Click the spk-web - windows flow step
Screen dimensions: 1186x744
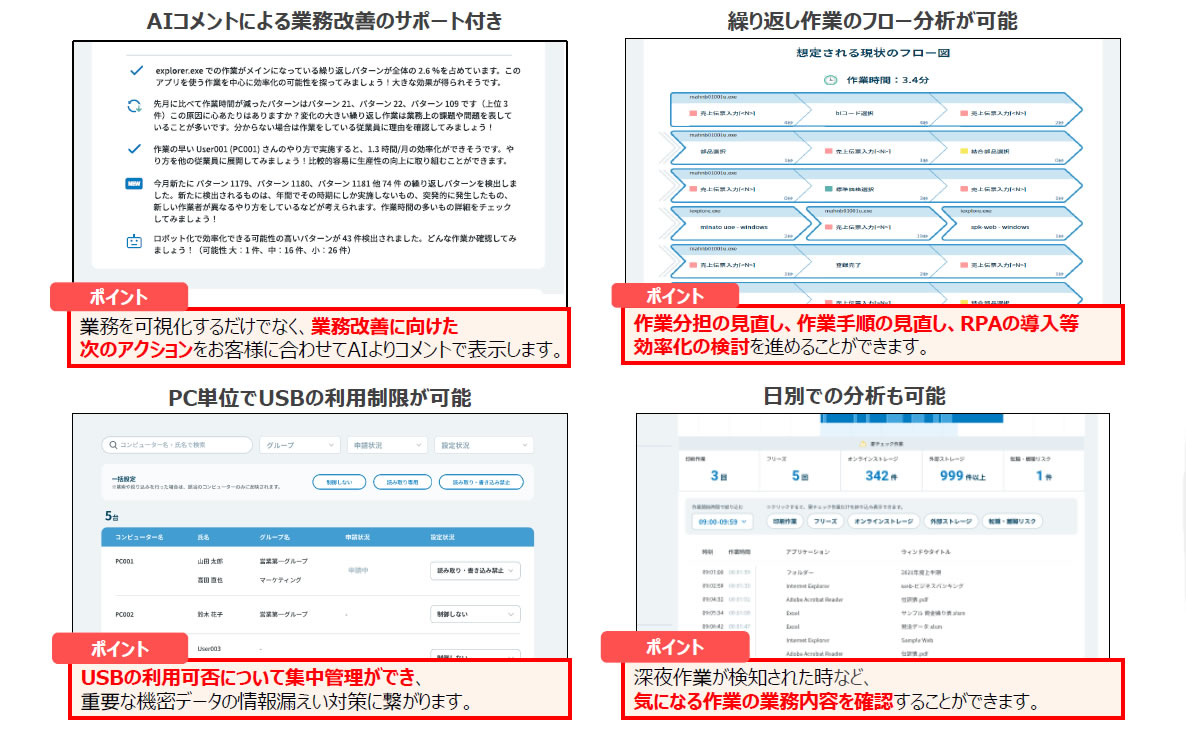point(1000,227)
